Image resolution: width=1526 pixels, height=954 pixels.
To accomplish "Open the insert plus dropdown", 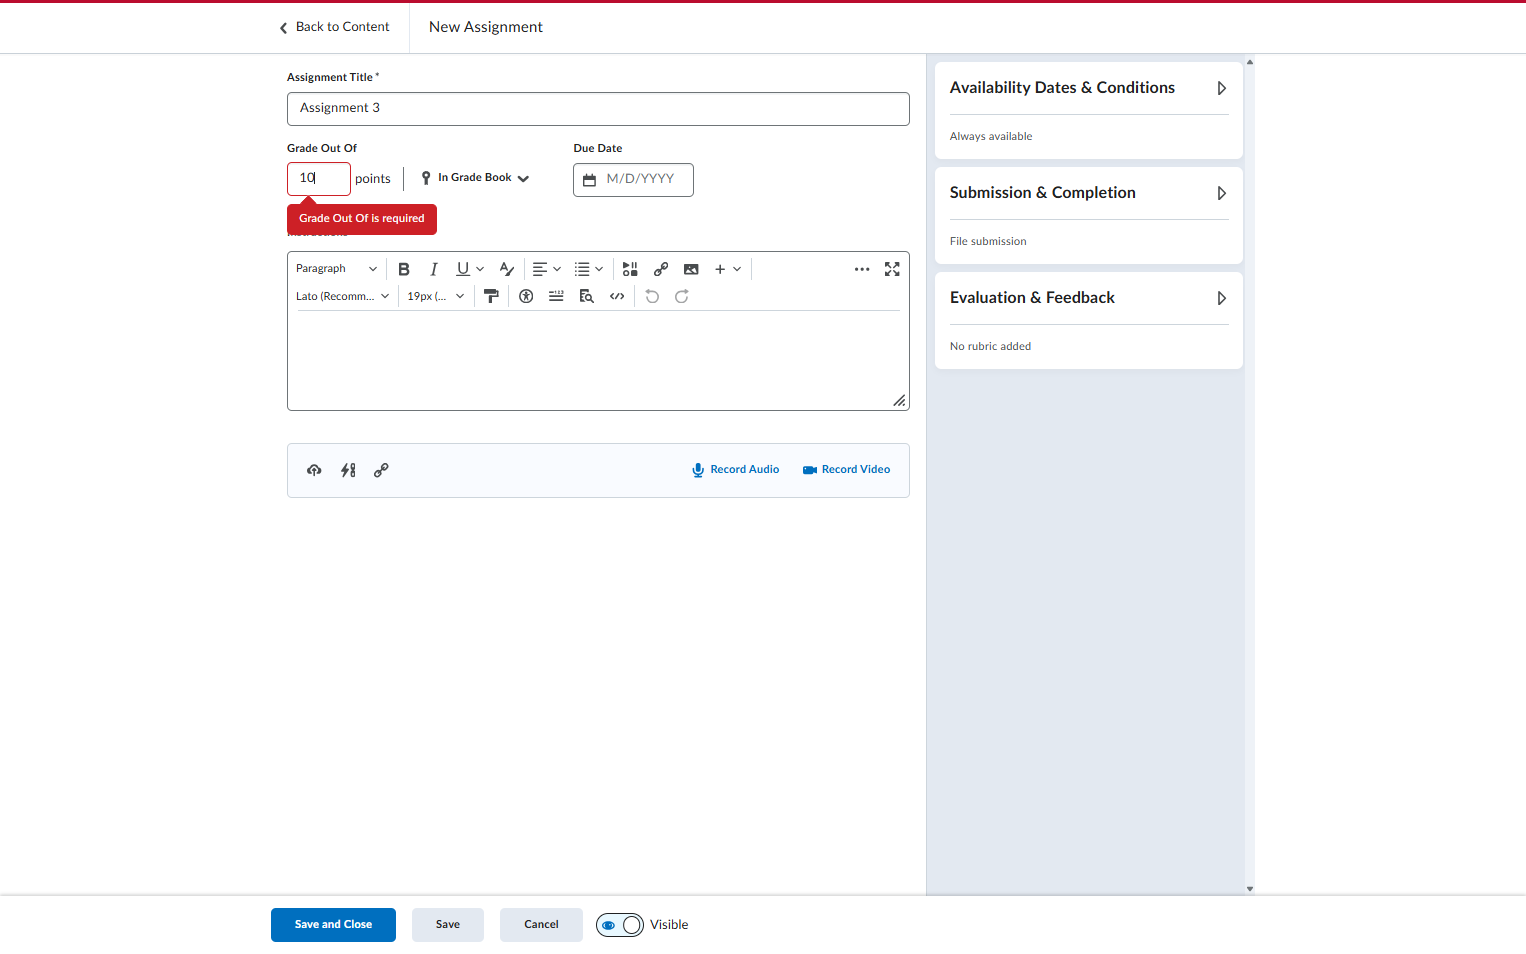I will click(728, 269).
